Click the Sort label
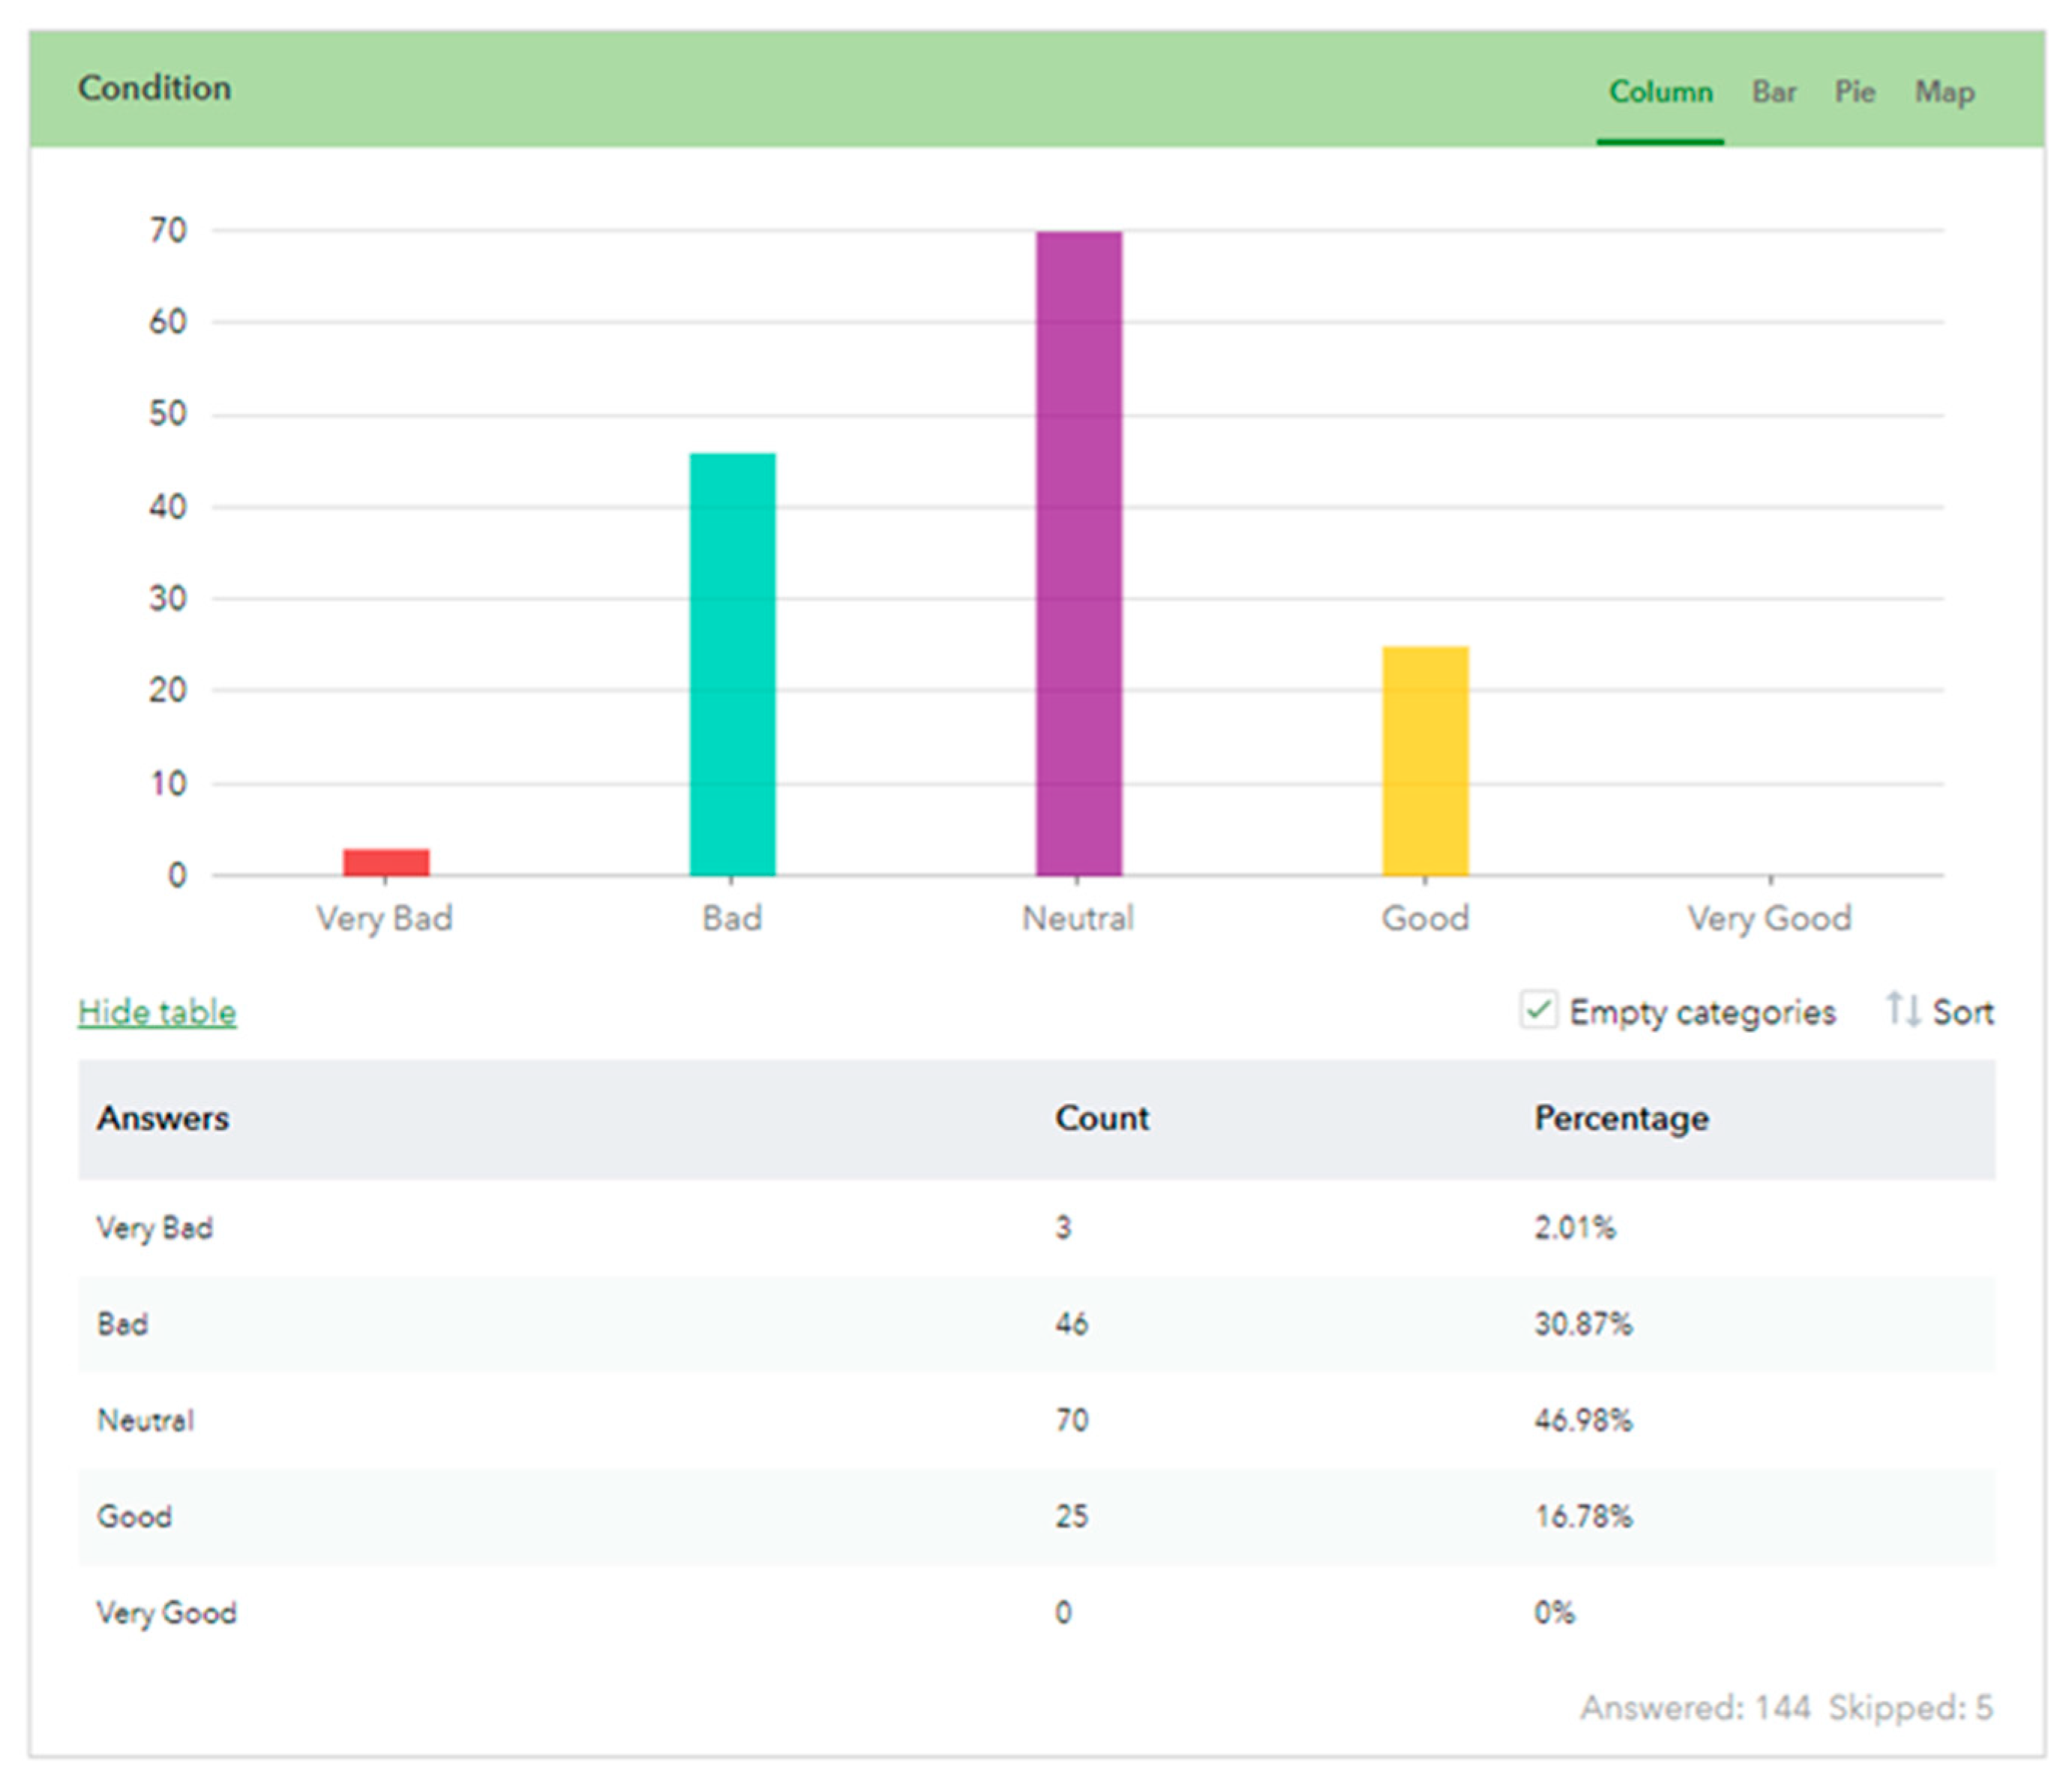The width and height of the screenshot is (2072, 1784). (x=1963, y=1012)
